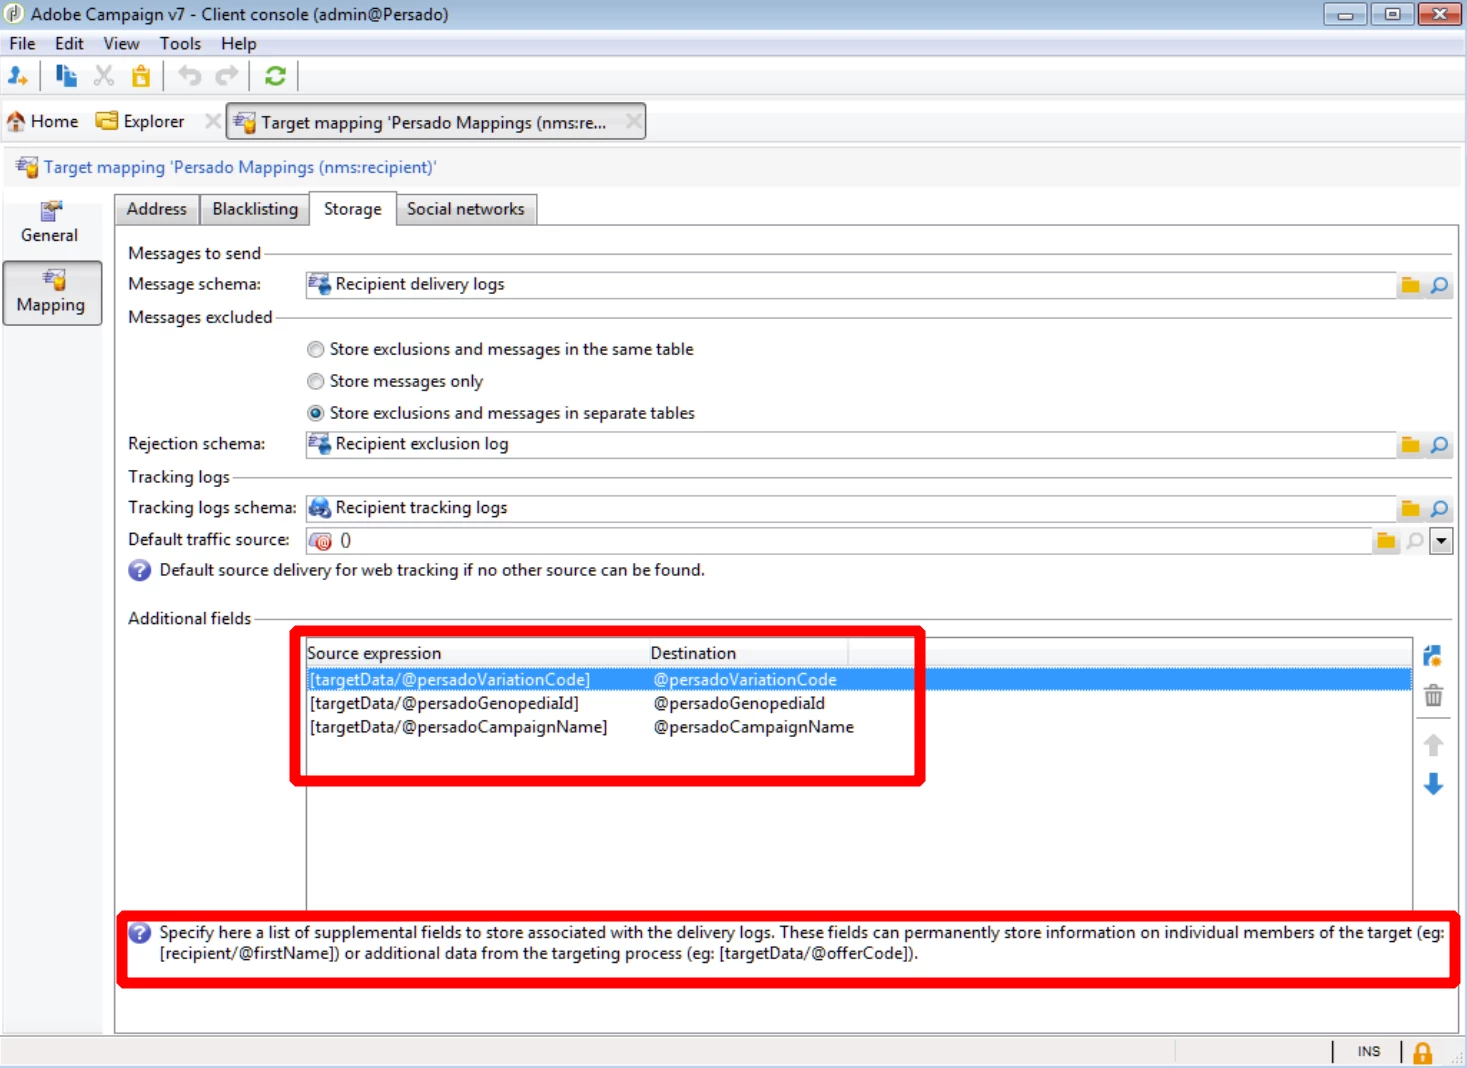Open magnifier for Rejection schema
Image resolution: width=1467 pixels, height=1068 pixels.
coord(1439,445)
